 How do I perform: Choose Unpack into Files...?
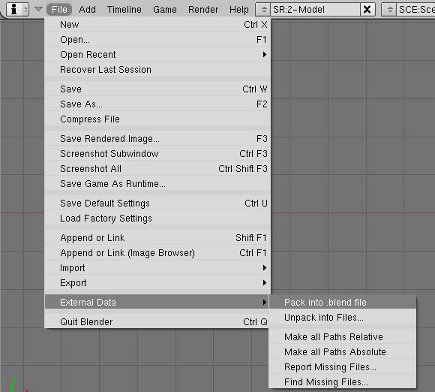tap(342, 317)
